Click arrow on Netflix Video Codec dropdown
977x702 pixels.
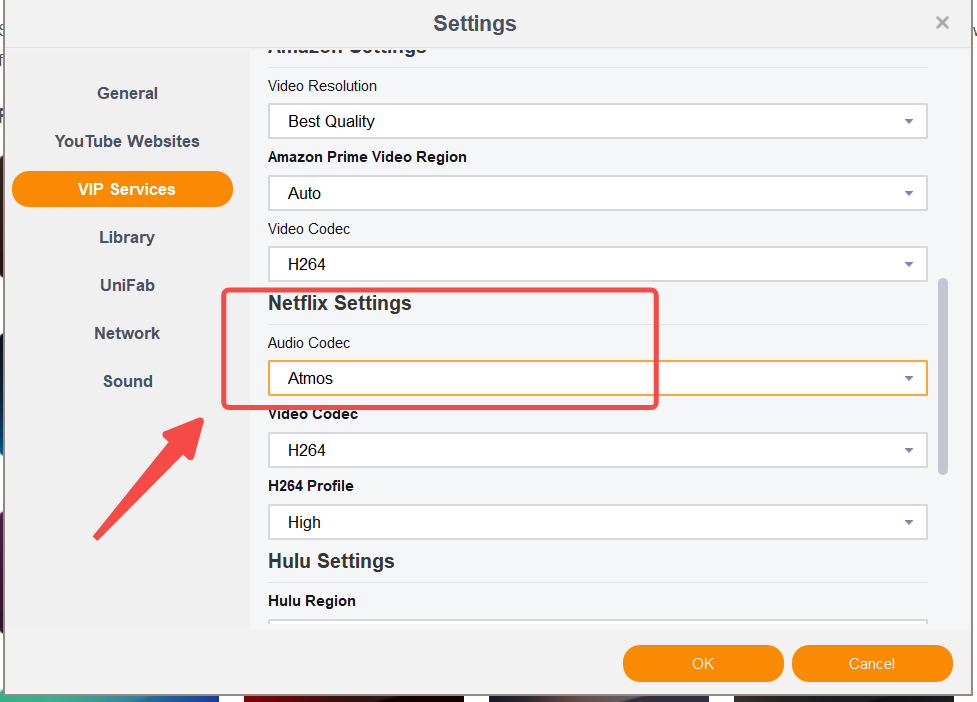pyautogui.click(x=908, y=451)
